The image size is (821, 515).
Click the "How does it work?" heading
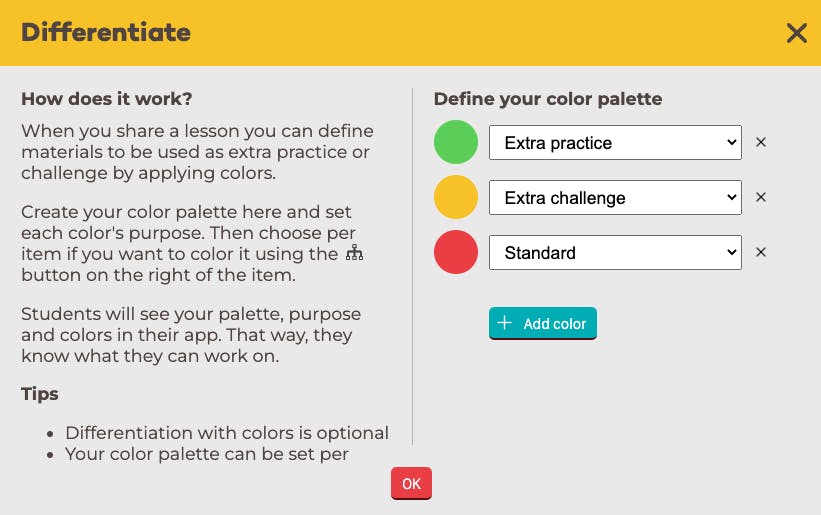(x=107, y=99)
